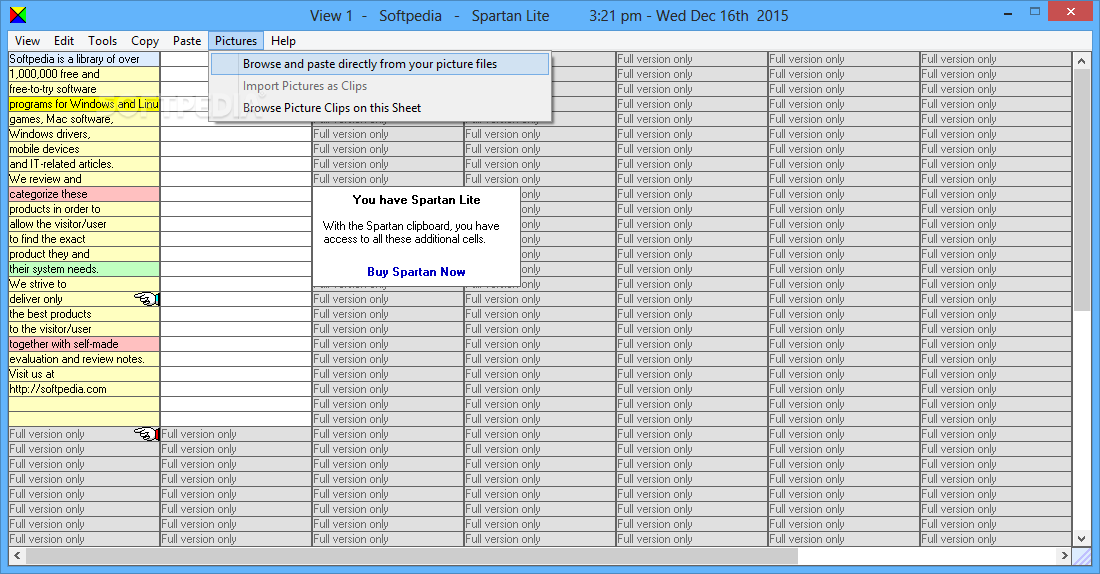Choose 'Browse and paste directly from your picture files'
Image resolution: width=1100 pixels, height=574 pixels.
tap(380, 64)
